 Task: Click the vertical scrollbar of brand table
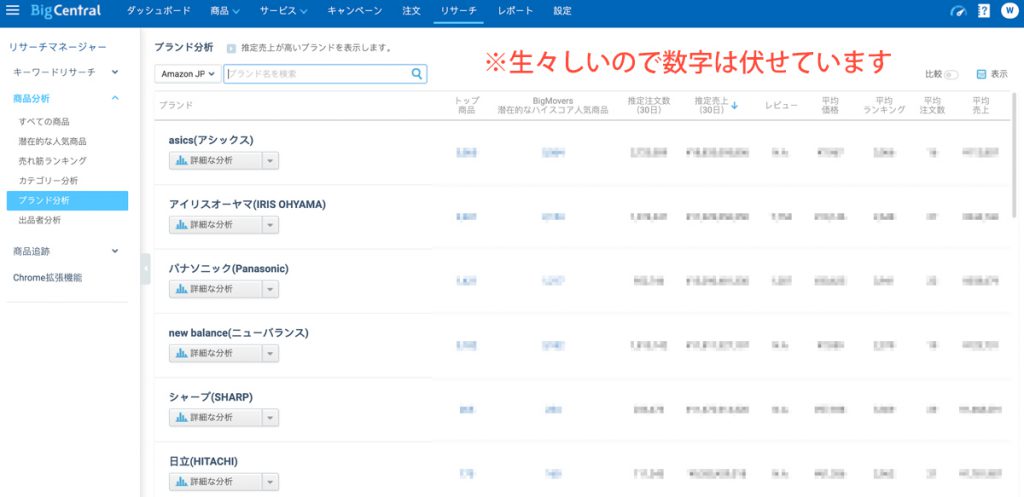click(1014, 154)
